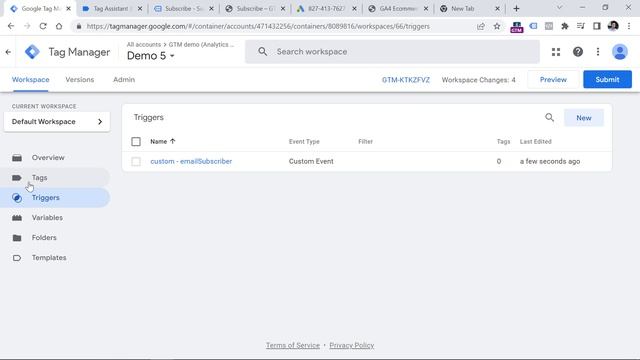Close the Tag Assistant browser tab
This screenshot has height=360, width=640.
[x=140, y=8]
